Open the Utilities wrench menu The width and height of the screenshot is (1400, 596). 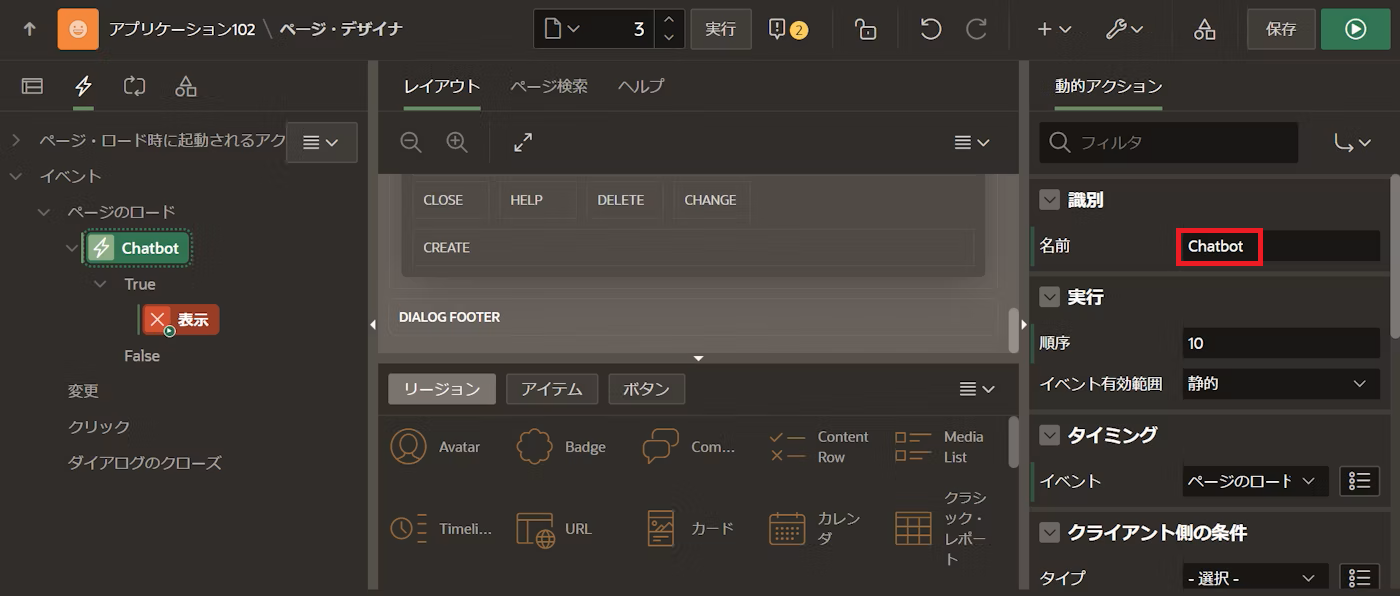point(1124,29)
